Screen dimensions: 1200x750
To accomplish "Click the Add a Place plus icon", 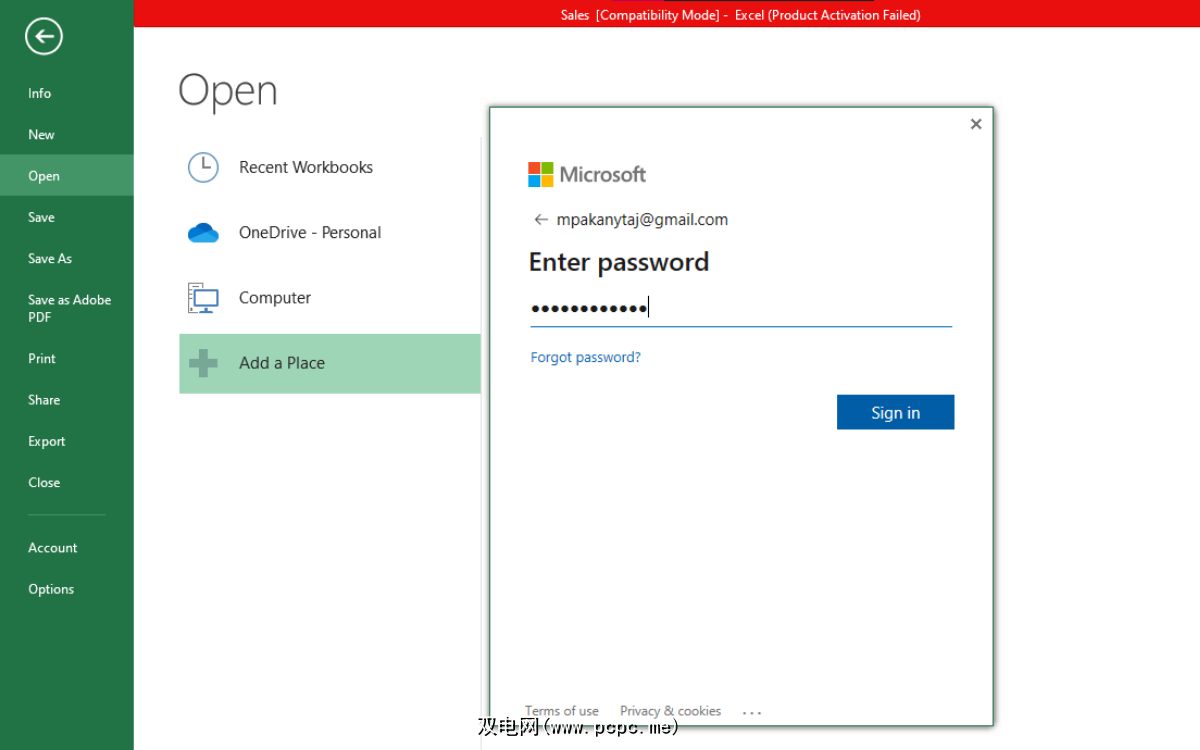I will coord(203,363).
